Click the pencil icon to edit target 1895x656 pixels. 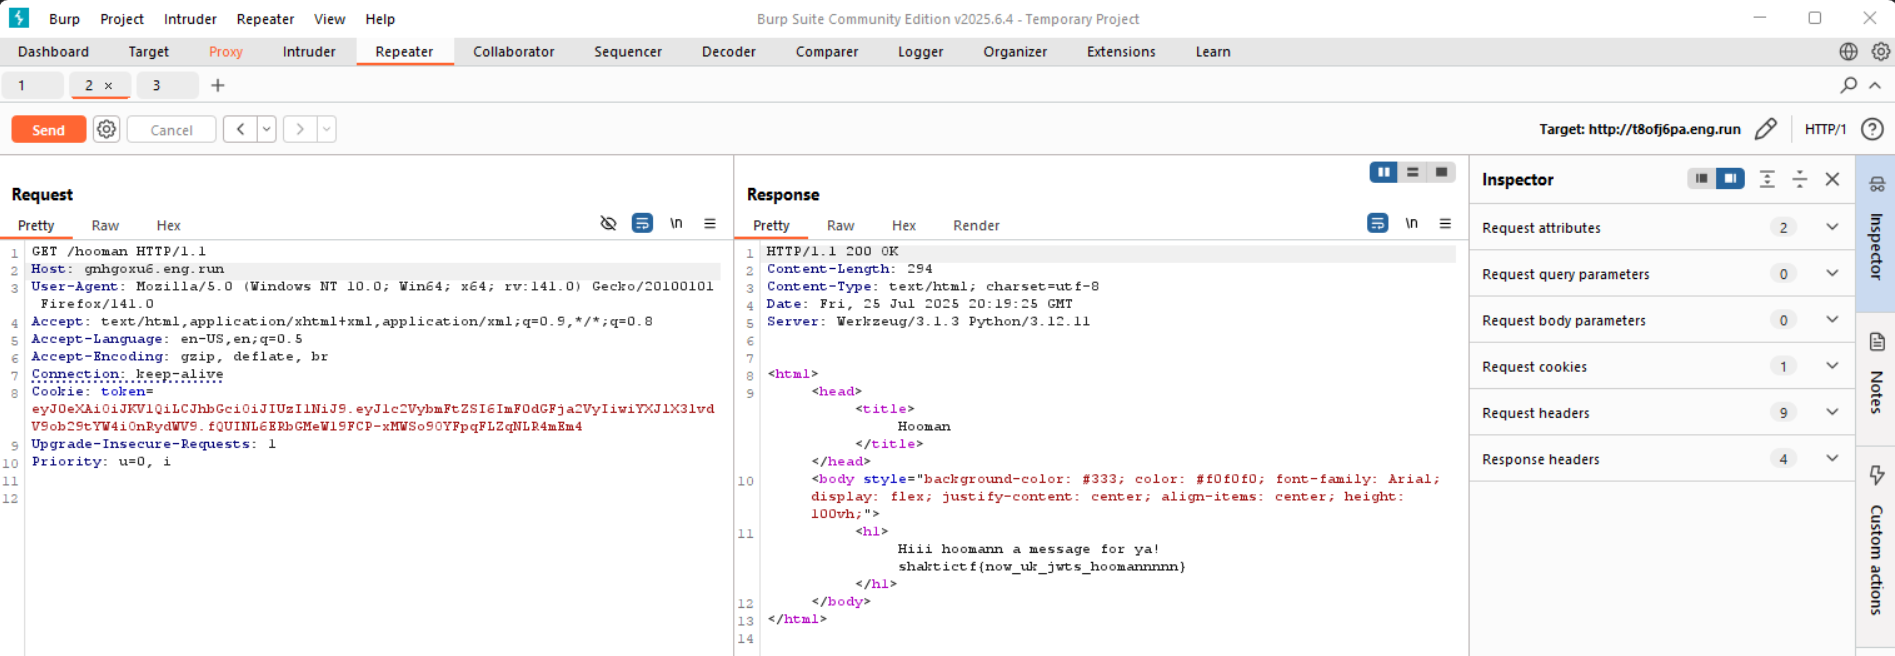coord(1766,129)
